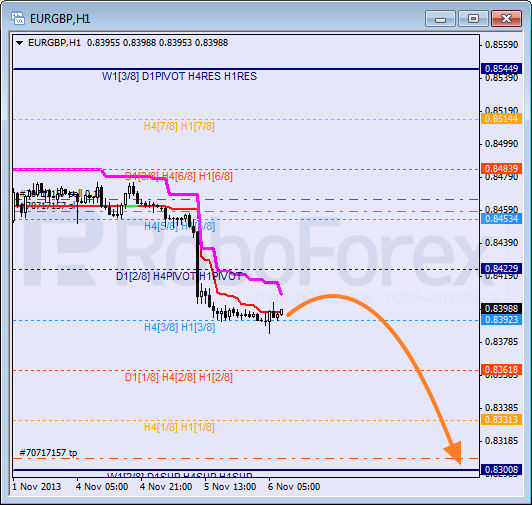
Task: Click the 4 Nov 05:00 time axis label
Action: point(102,487)
